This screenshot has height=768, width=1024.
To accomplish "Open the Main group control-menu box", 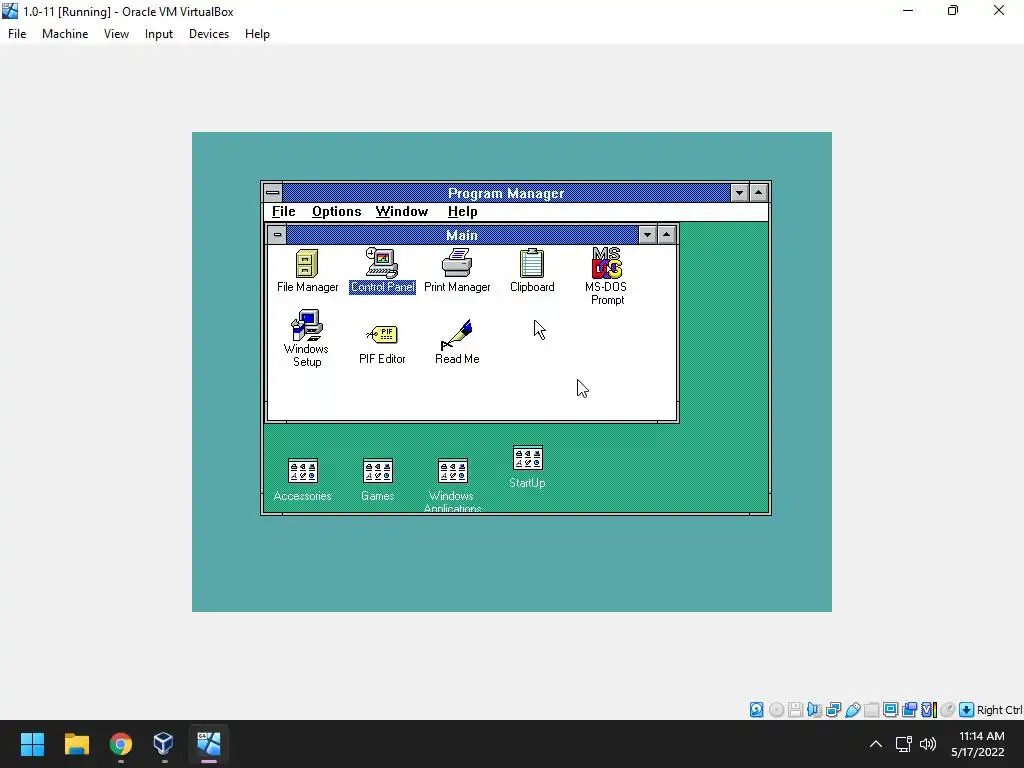I will [277, 234].
